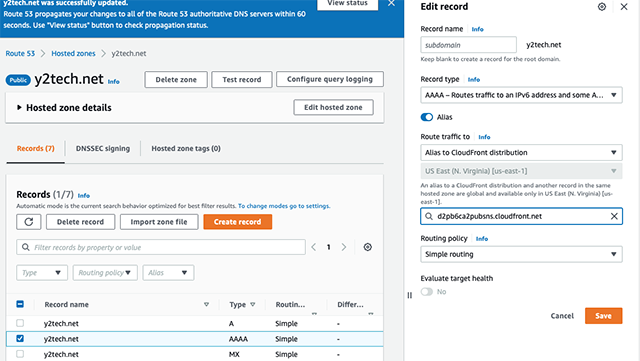This screenshot has width=640, height=361.
Task: Open Alias to CloudFront distribution dropdown
Action: [521, 153]
